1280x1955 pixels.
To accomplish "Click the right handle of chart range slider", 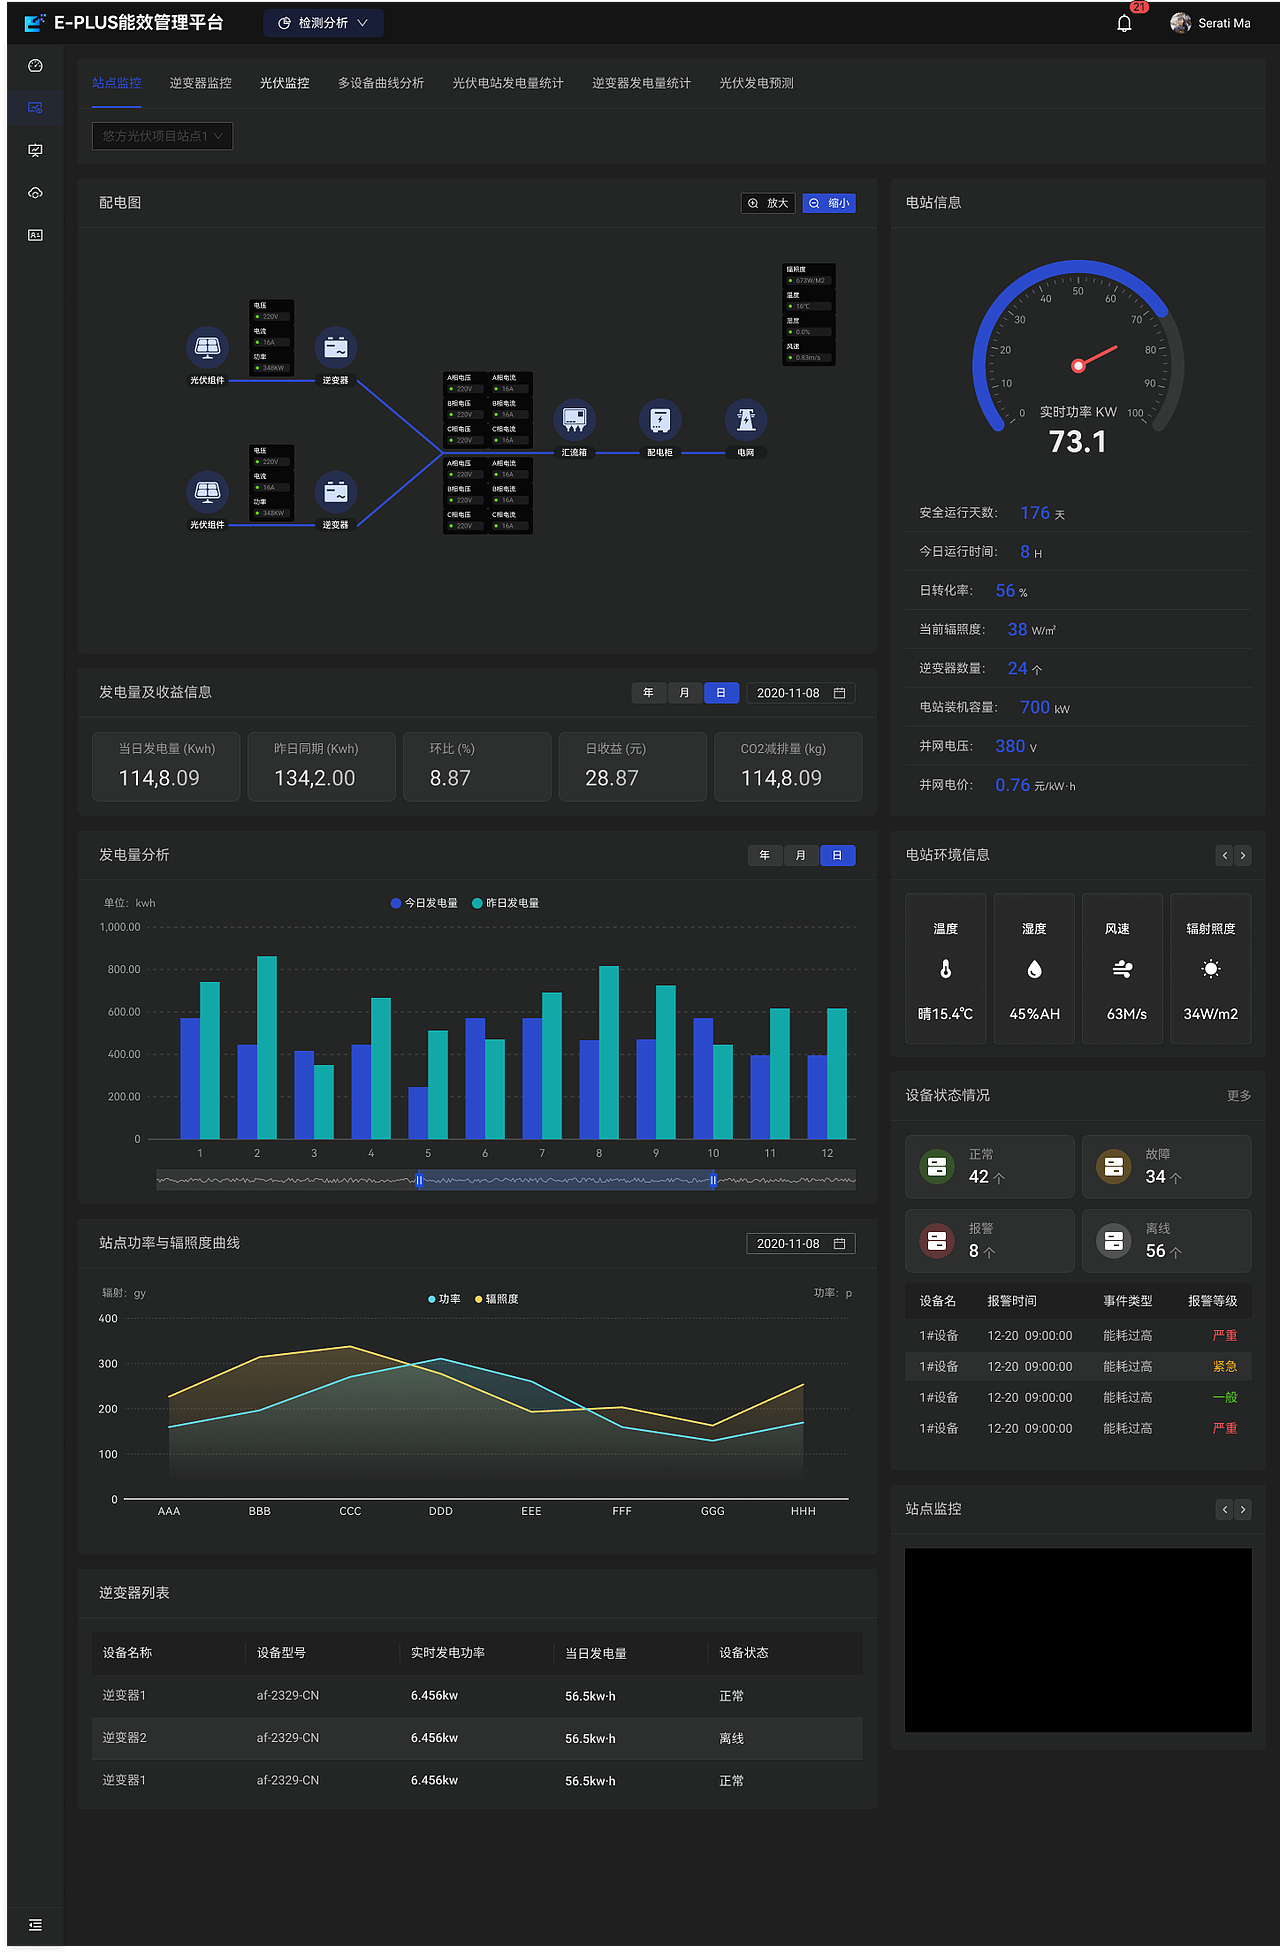I will (713, 1181).
